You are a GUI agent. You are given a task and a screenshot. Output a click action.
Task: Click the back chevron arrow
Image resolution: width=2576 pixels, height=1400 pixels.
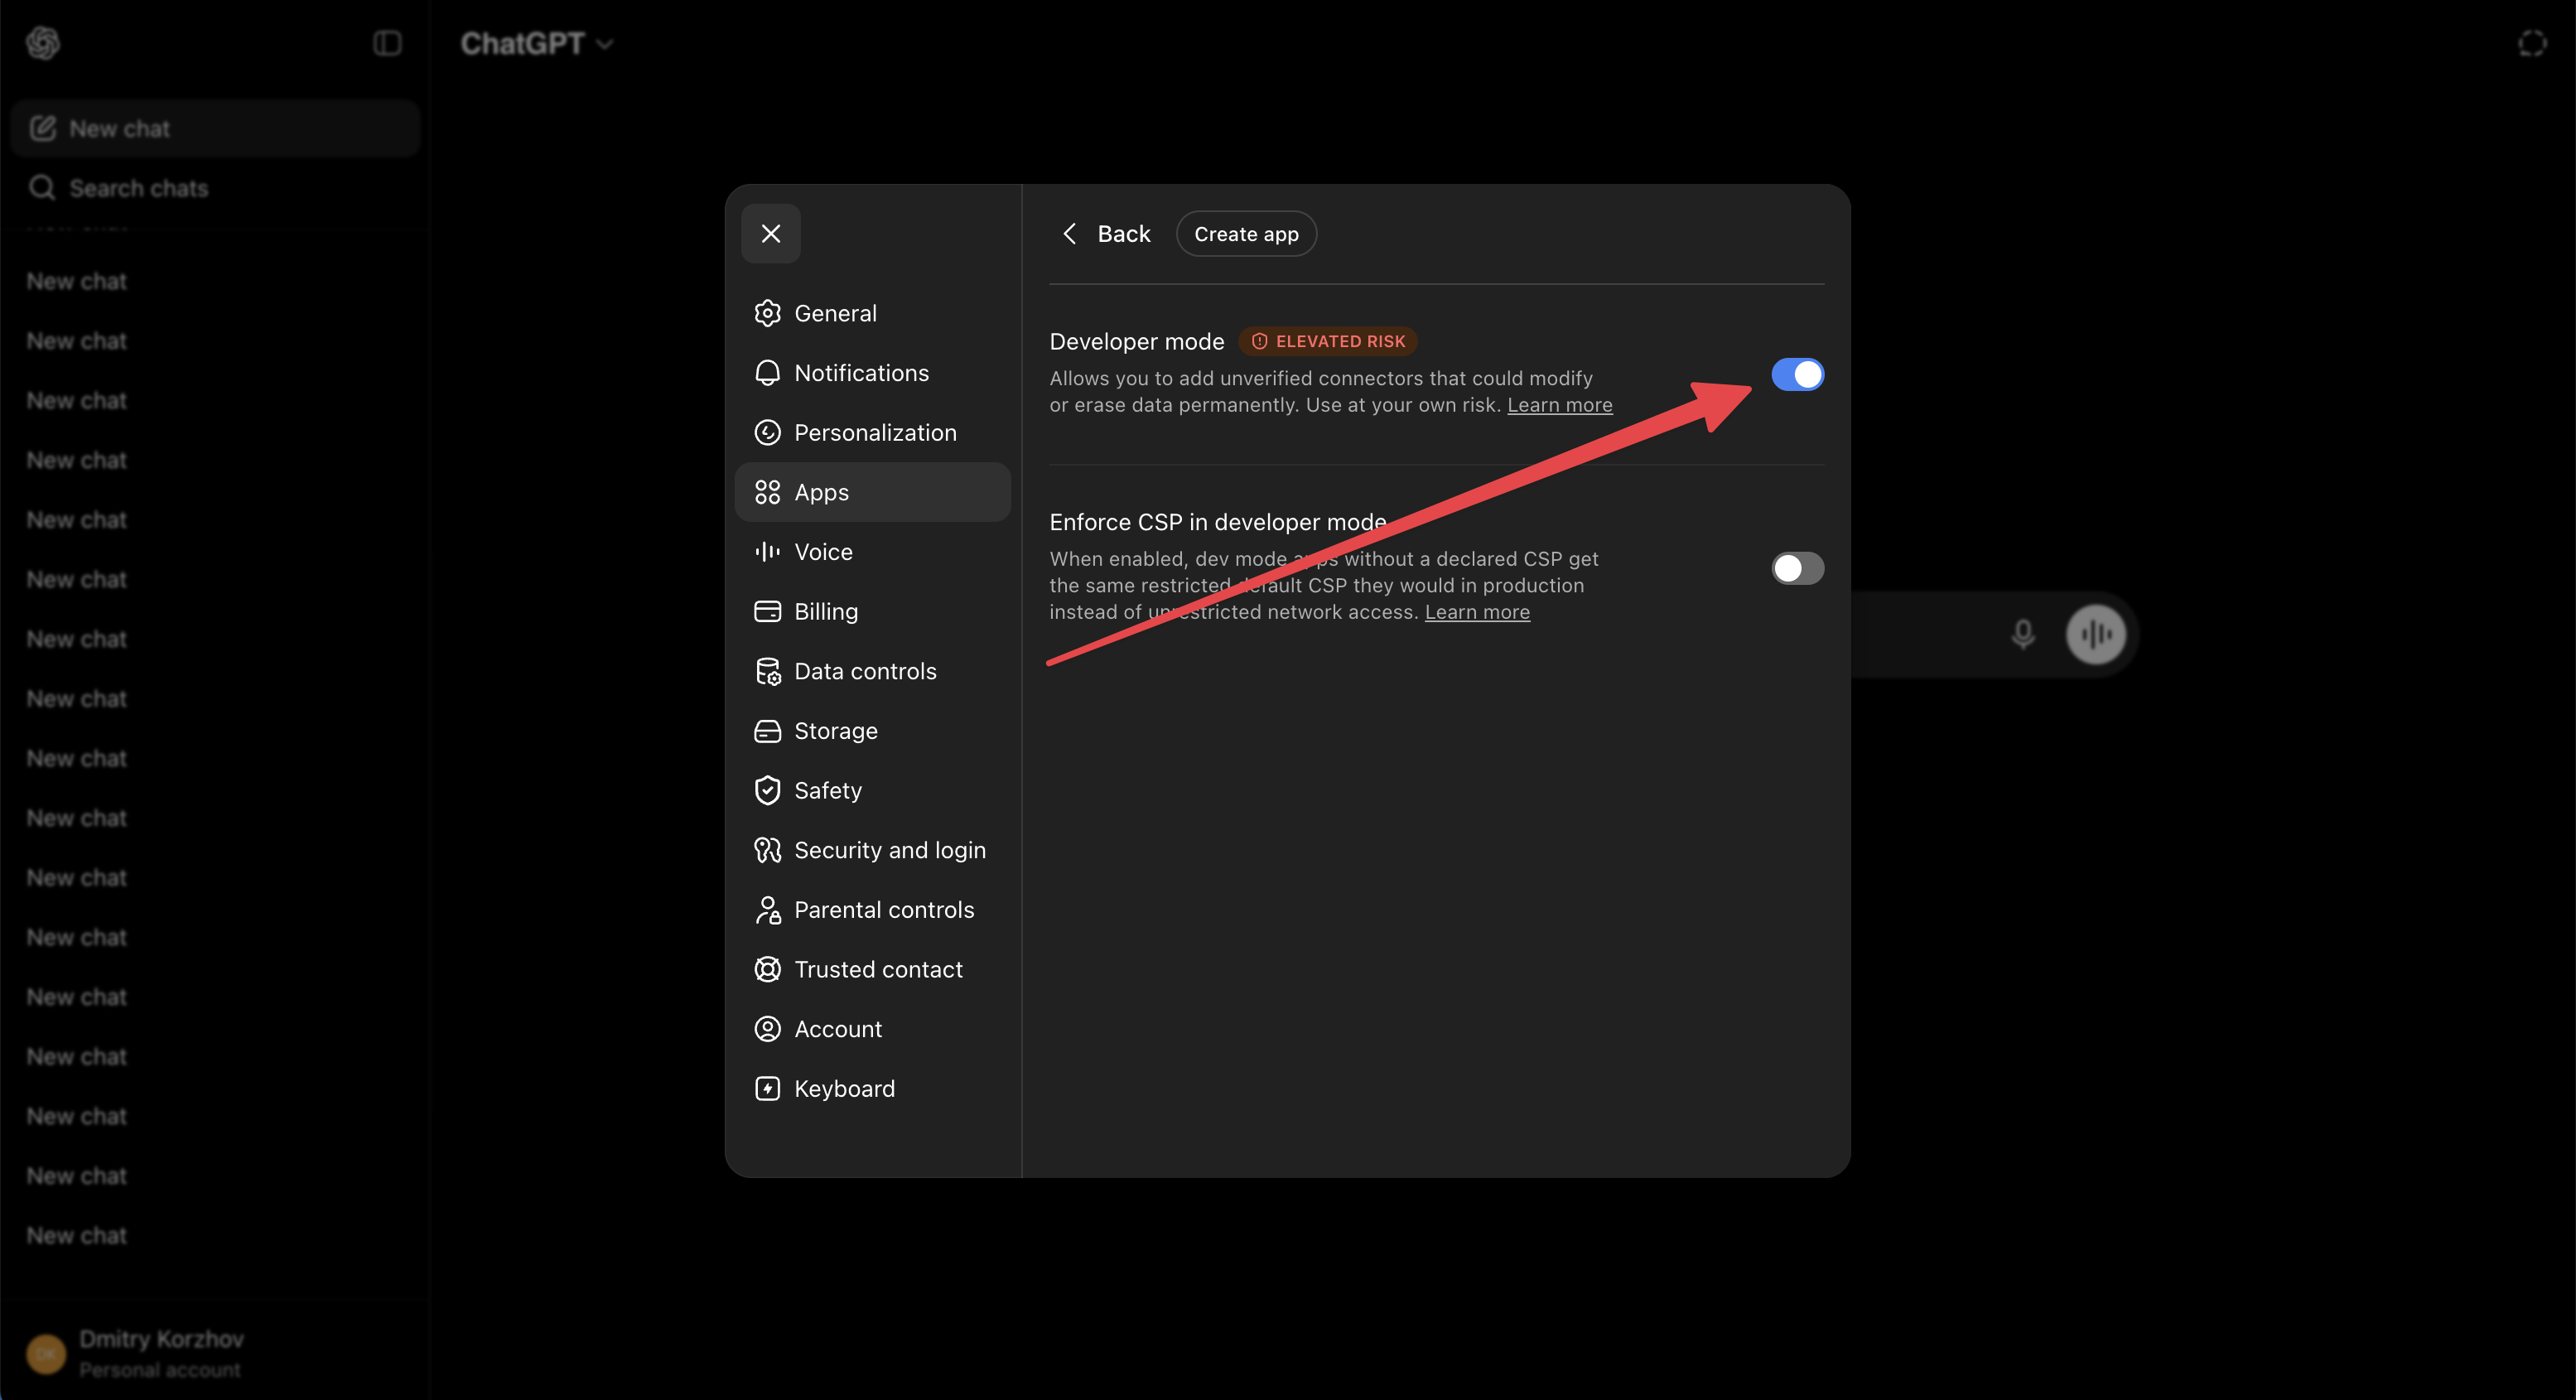pos(1069,233)
